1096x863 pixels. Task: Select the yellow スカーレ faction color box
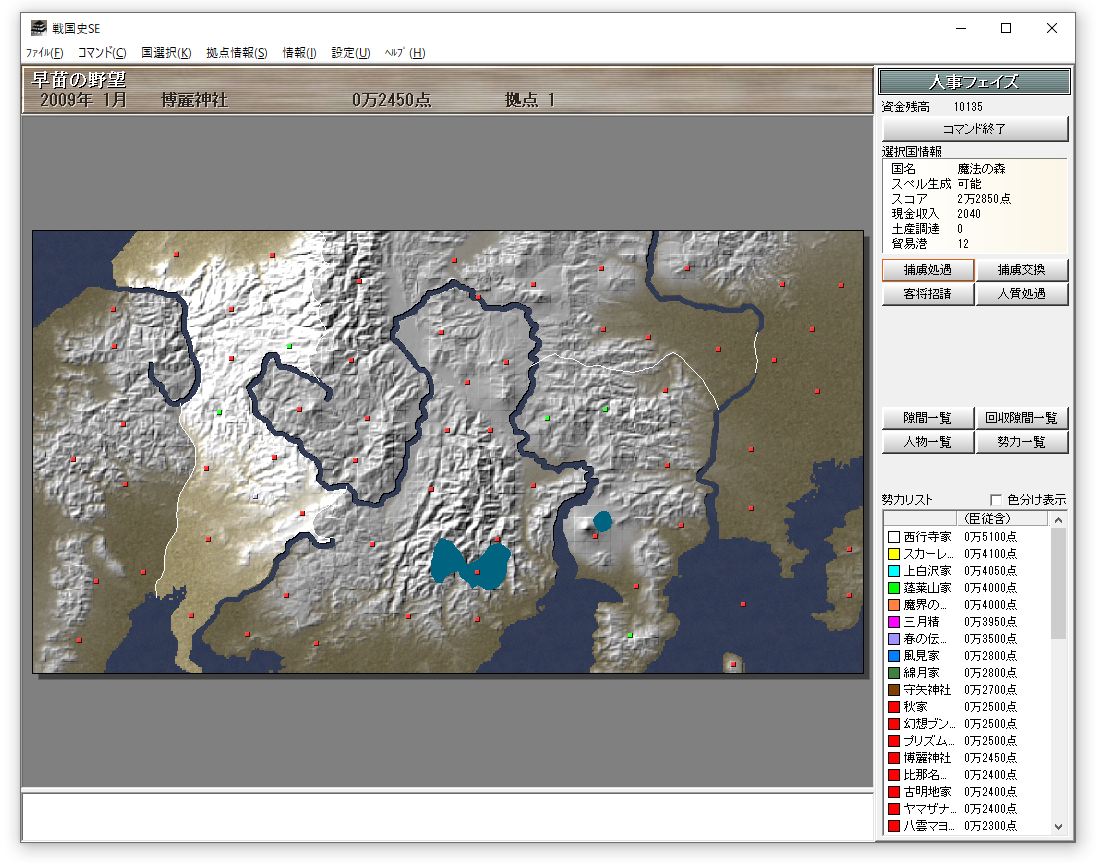point(894,554)
